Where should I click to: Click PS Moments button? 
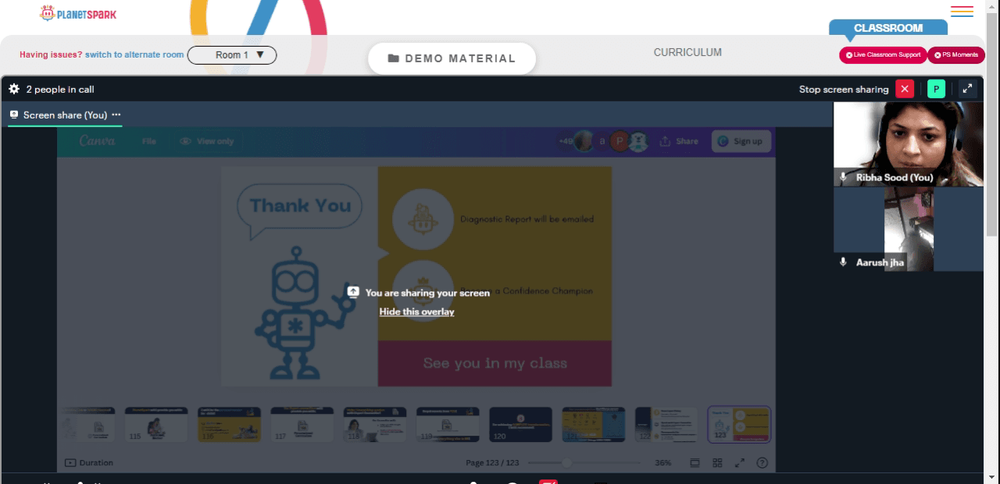tap(956, 55)
